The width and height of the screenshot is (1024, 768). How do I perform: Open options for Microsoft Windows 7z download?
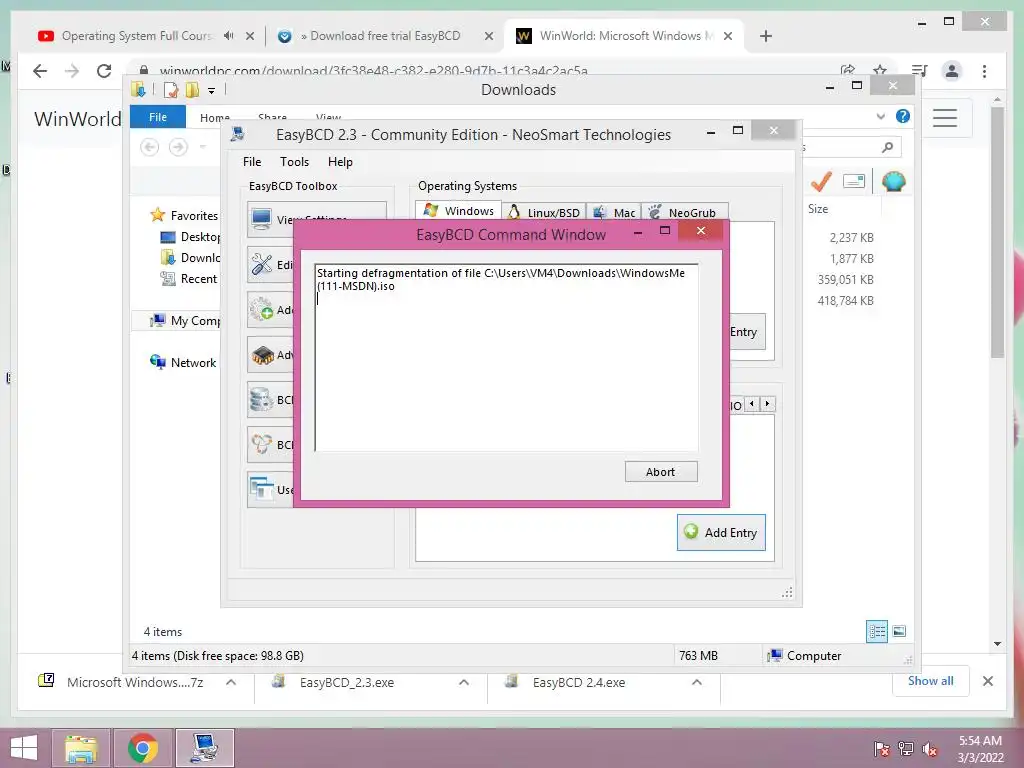[231, 682]
